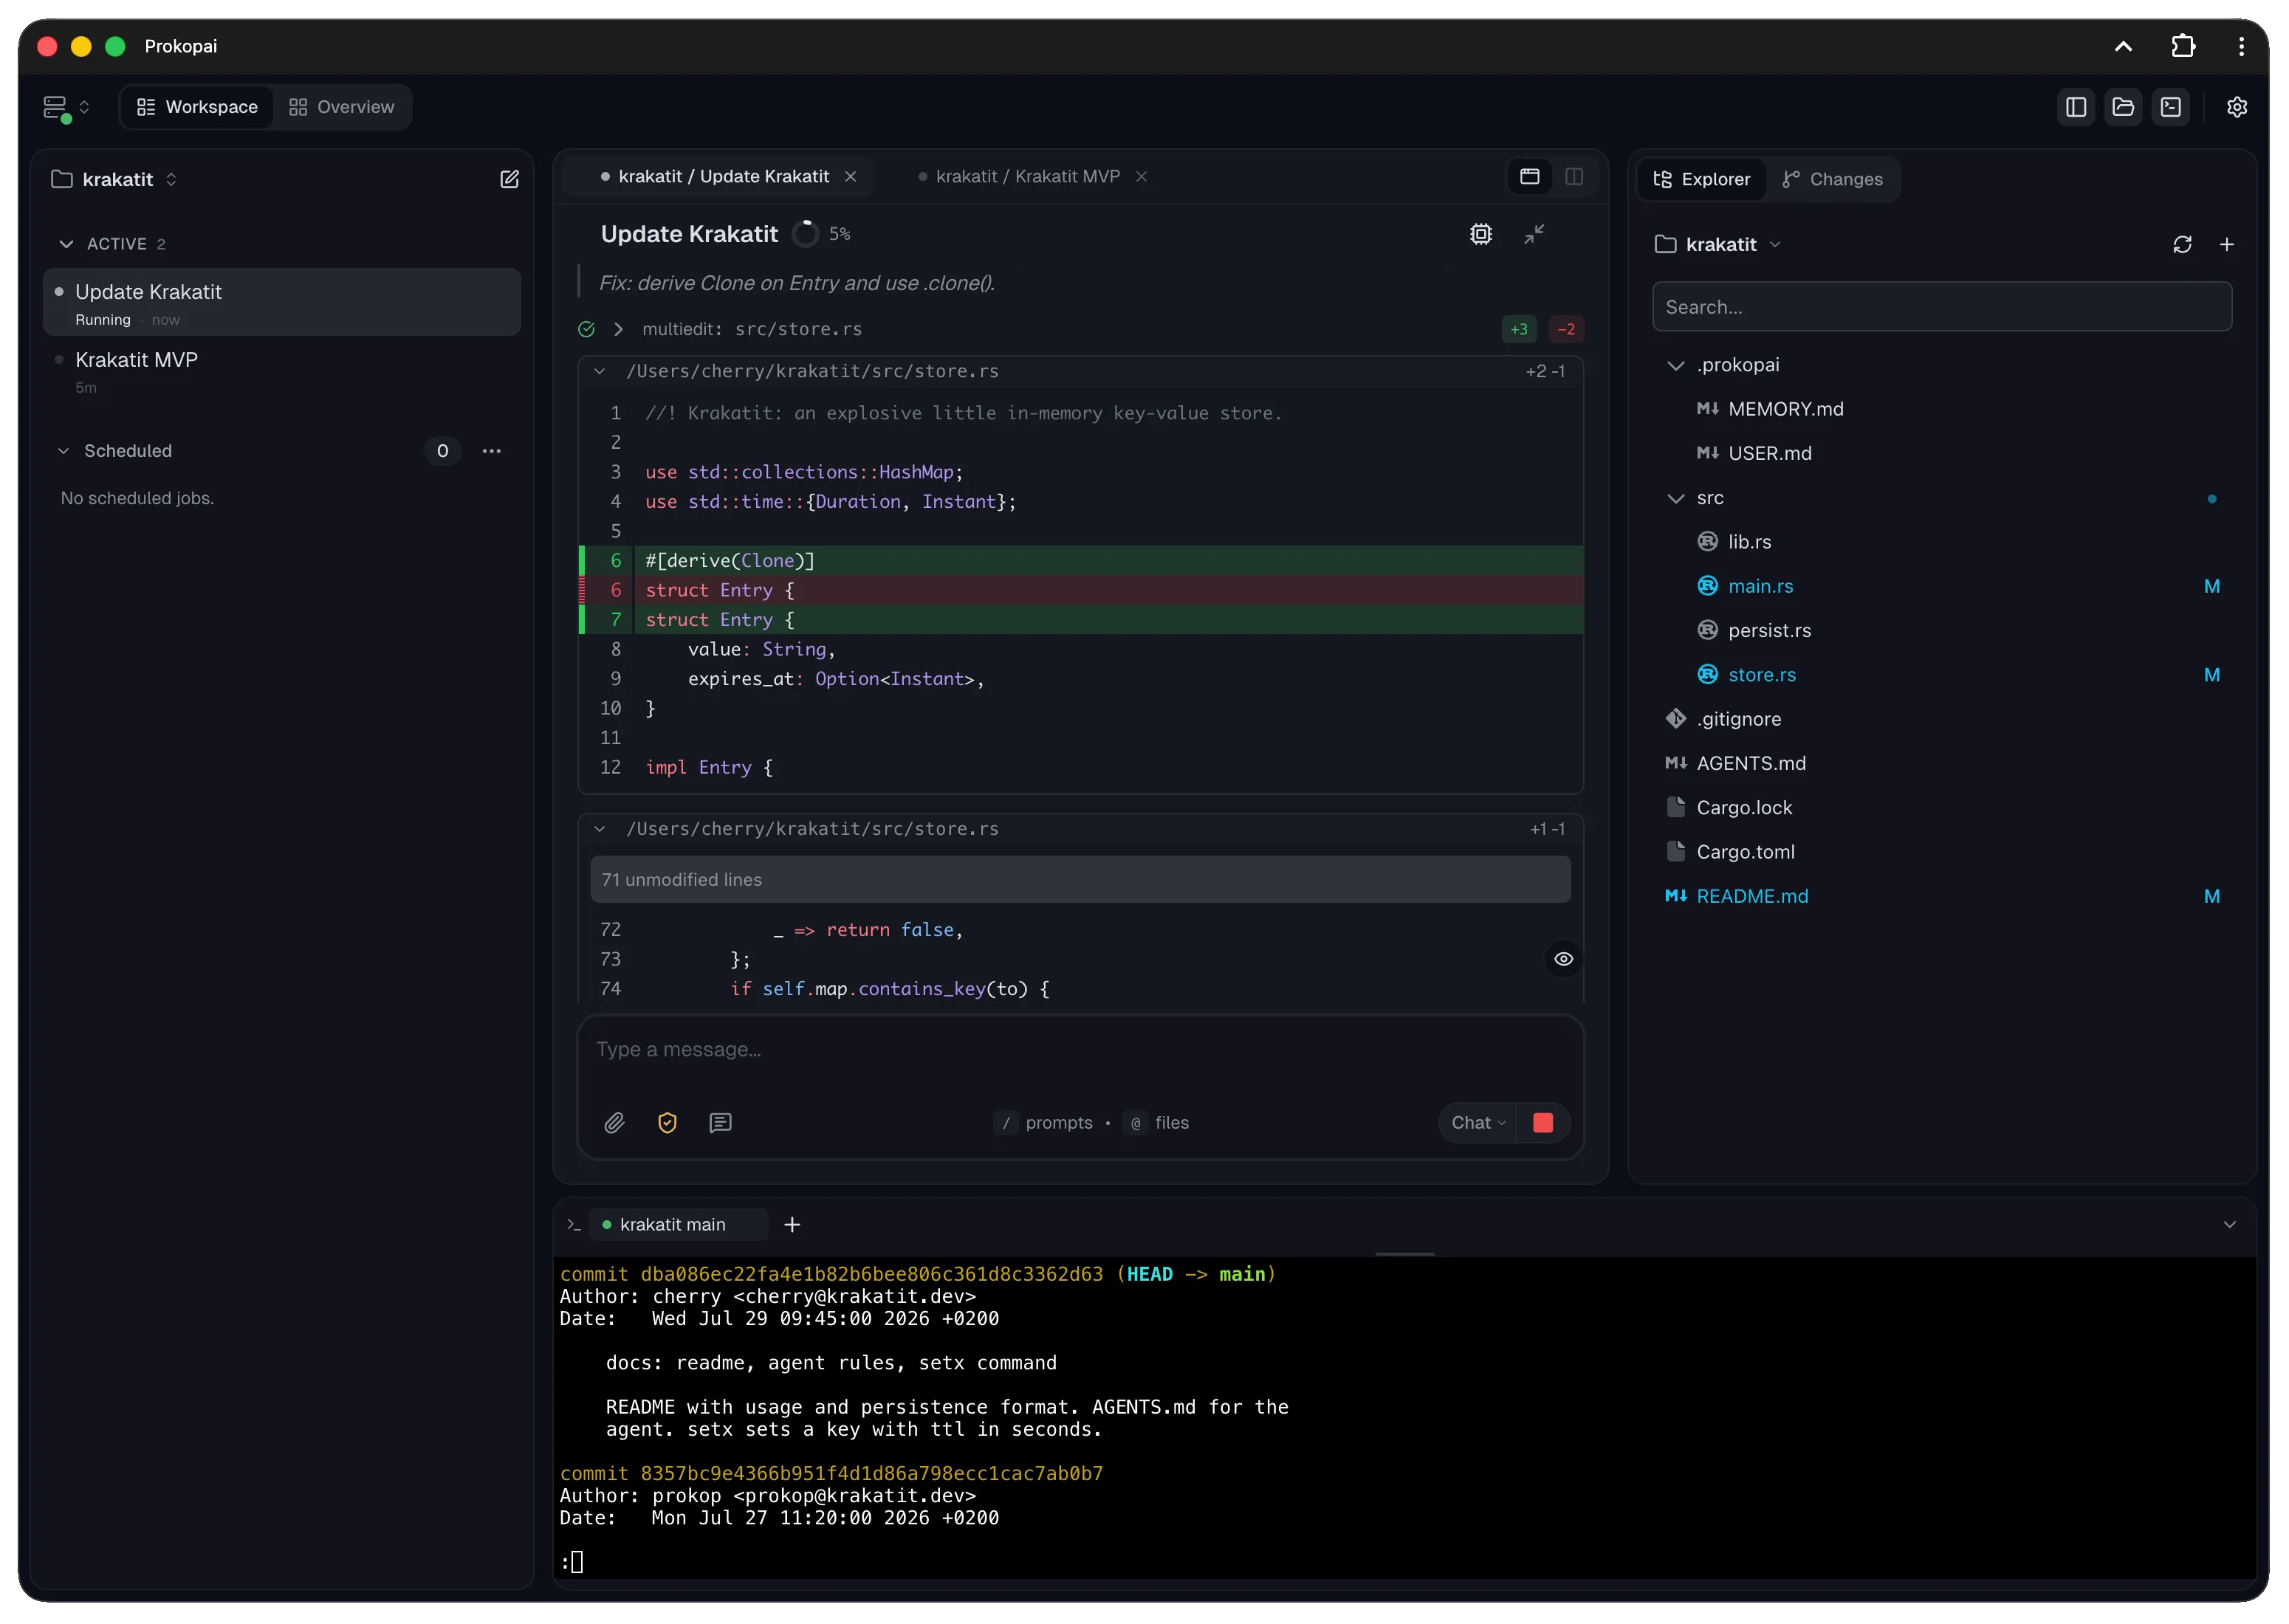The height and width of the screenshot is (1624, 2289).
Task: Select single-pane layout icon
Action: [x=1529, y=176]
